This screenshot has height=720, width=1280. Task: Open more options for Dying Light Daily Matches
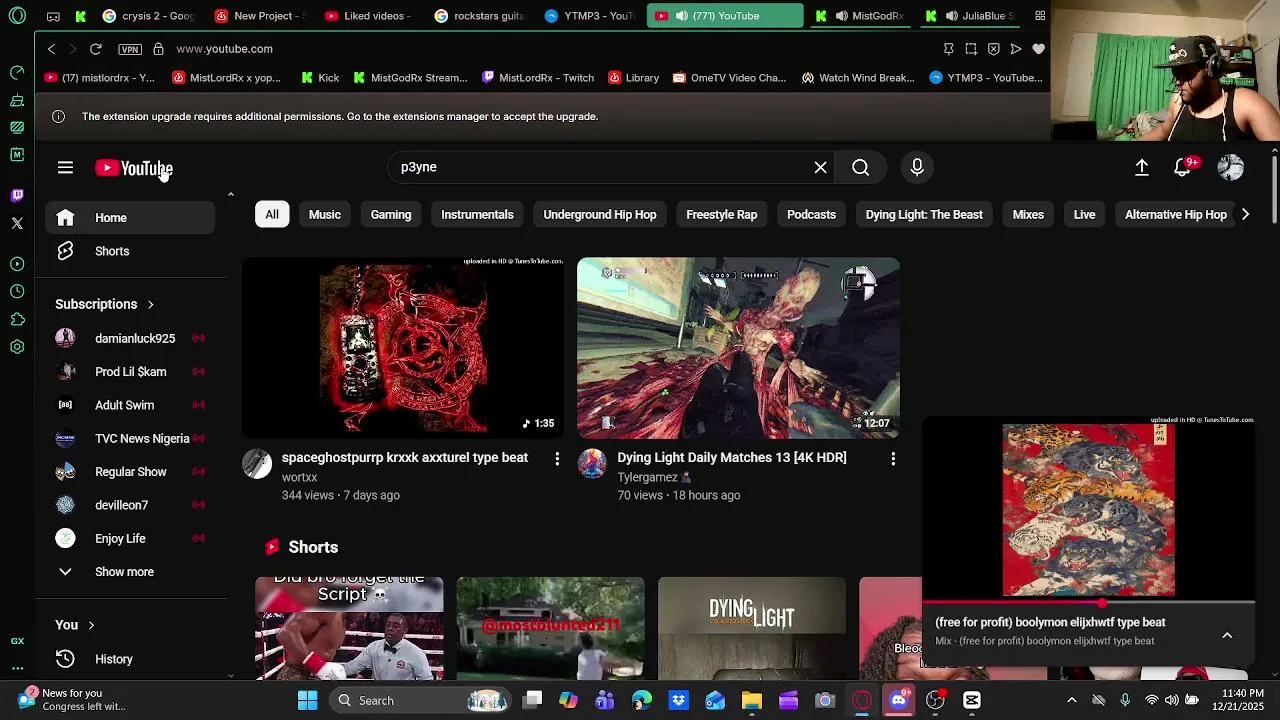click(893, 458)
